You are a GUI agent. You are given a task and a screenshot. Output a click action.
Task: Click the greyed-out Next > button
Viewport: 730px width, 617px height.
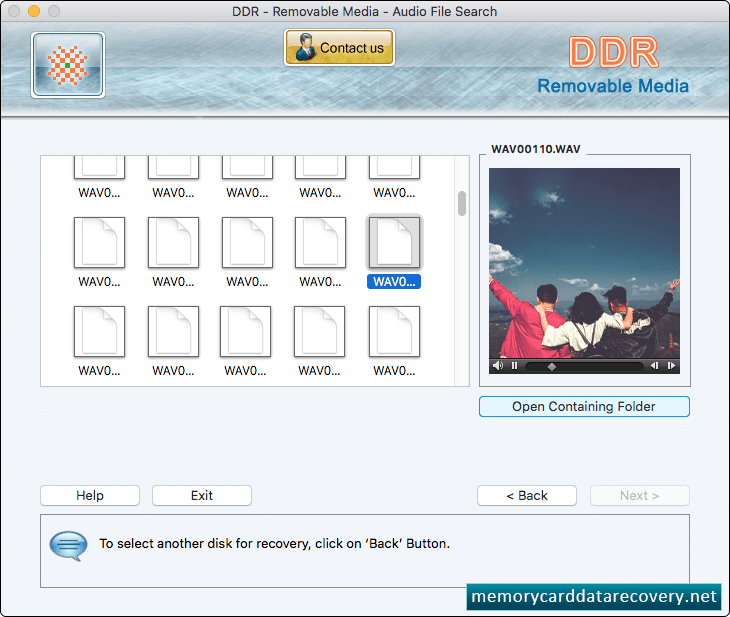(640, 495)
